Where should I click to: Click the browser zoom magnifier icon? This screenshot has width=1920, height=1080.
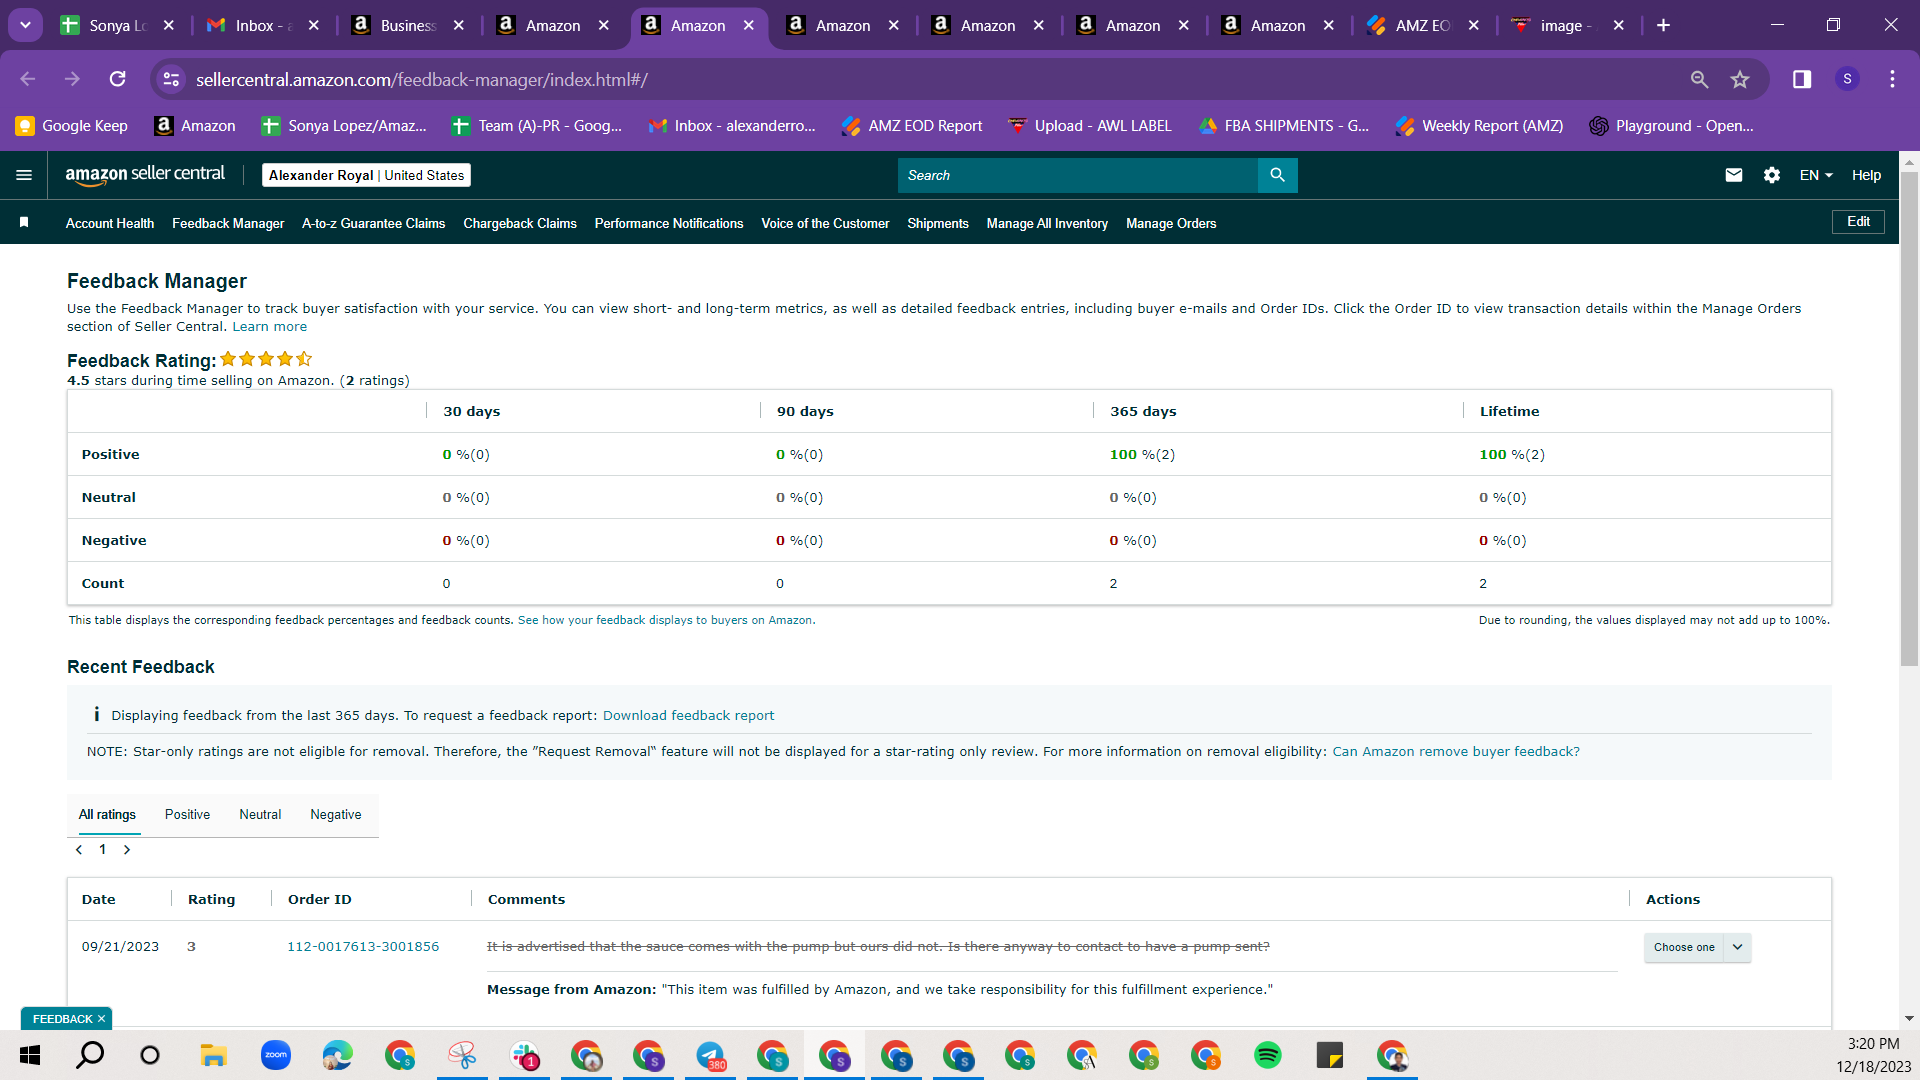[x=1699, y=79]
